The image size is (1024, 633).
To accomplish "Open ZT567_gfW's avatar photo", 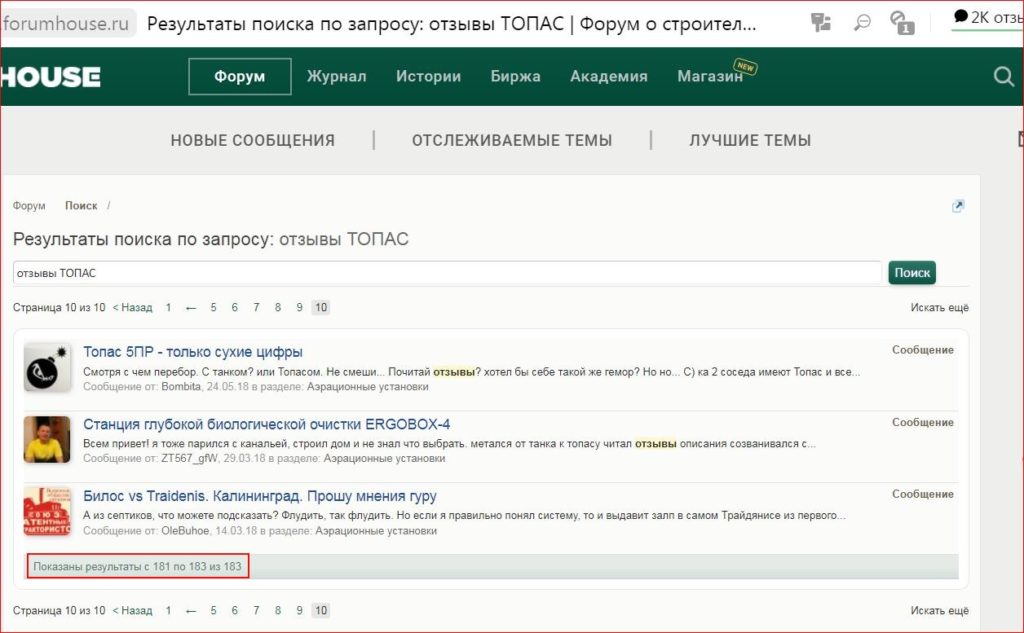I will [x=47, y=440].
